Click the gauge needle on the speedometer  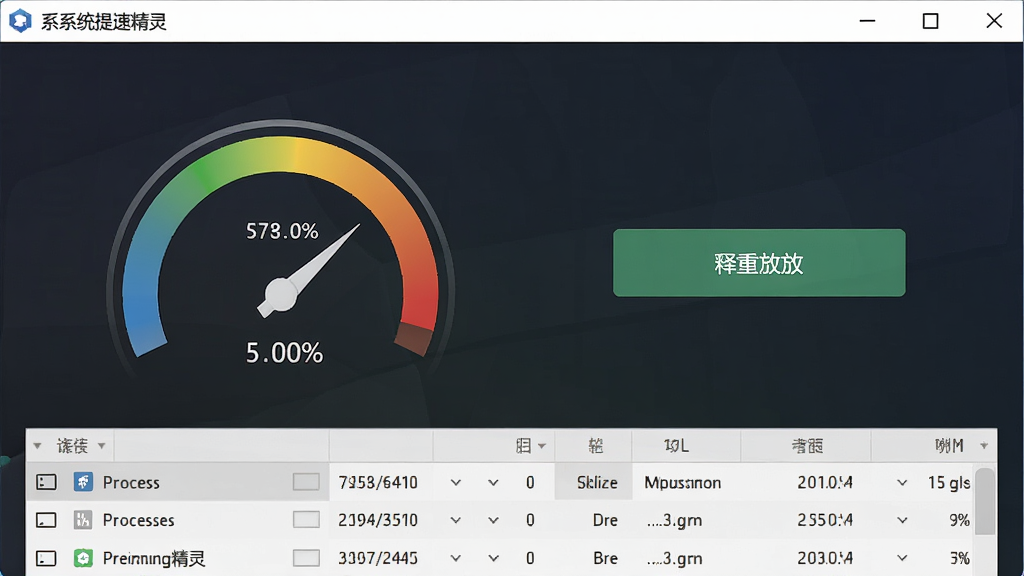point(308,272)
